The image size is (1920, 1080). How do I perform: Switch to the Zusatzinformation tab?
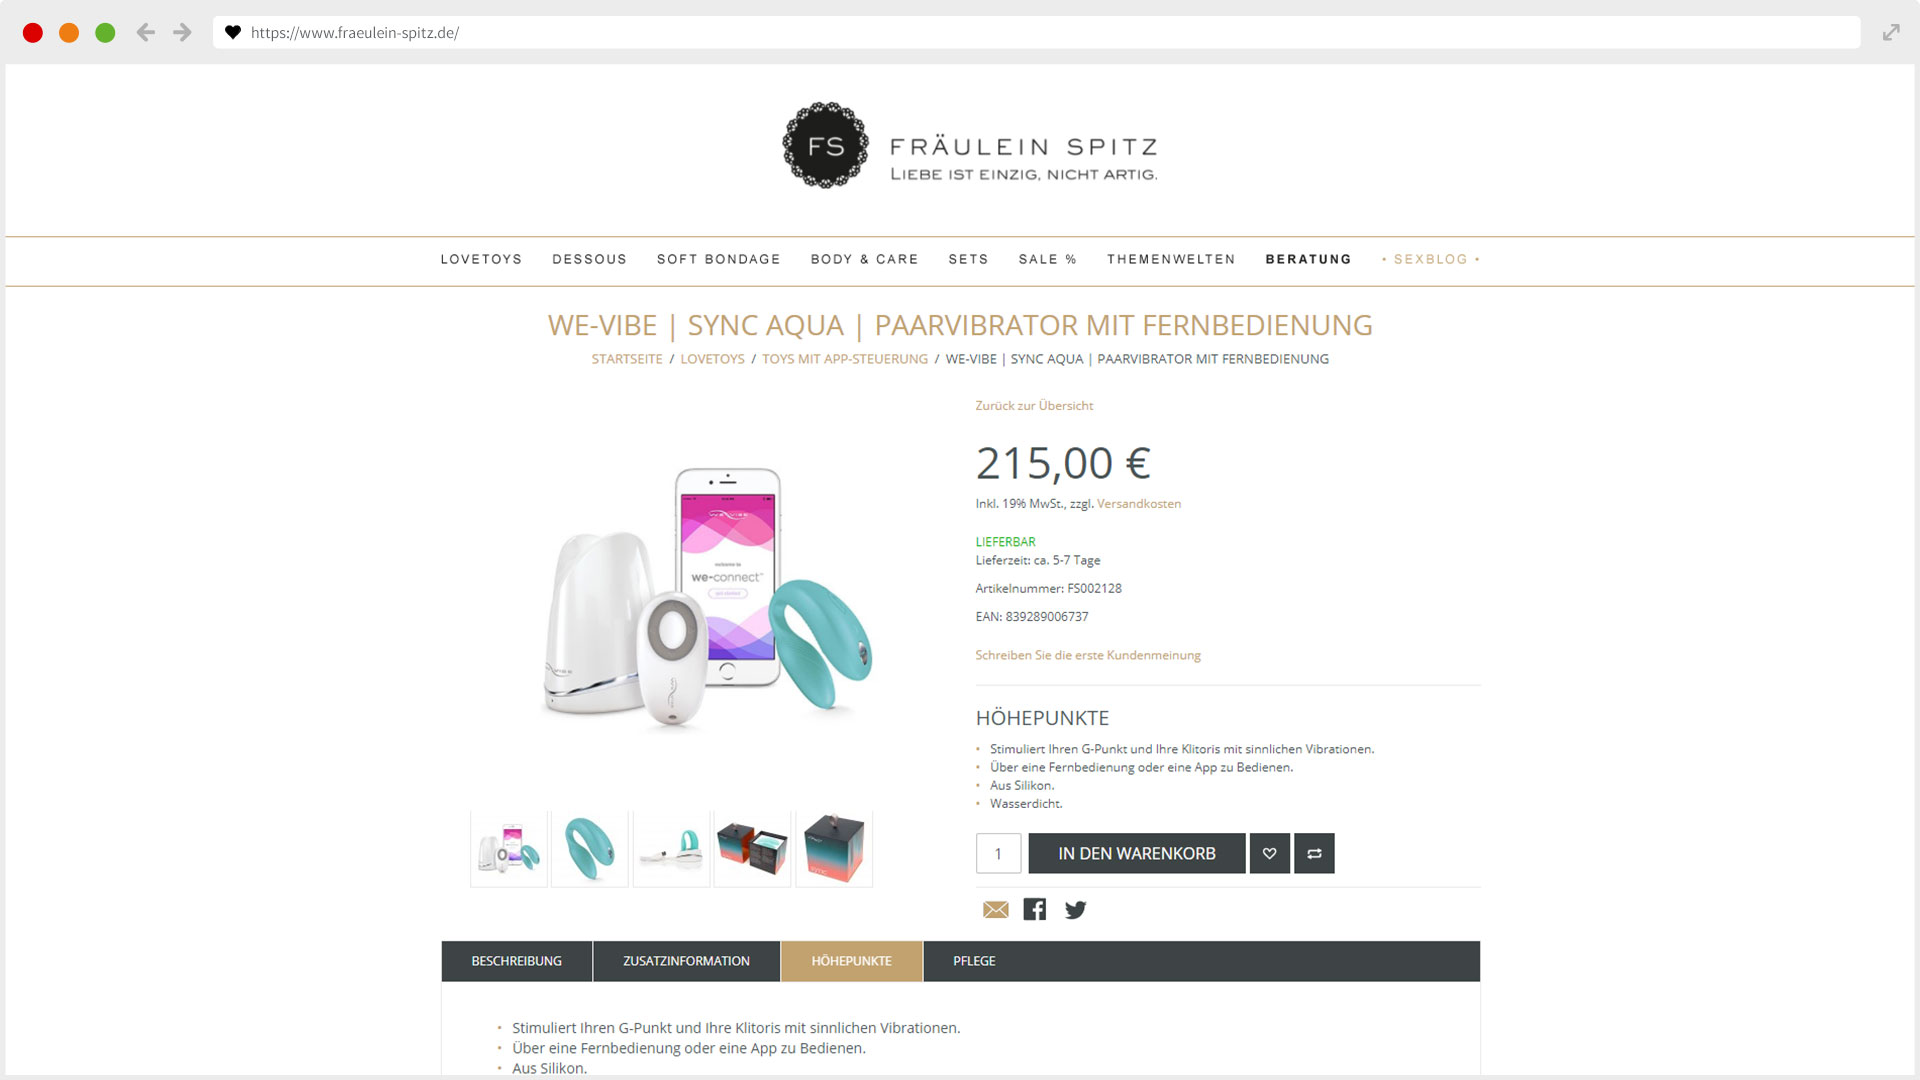coord(686,961)
